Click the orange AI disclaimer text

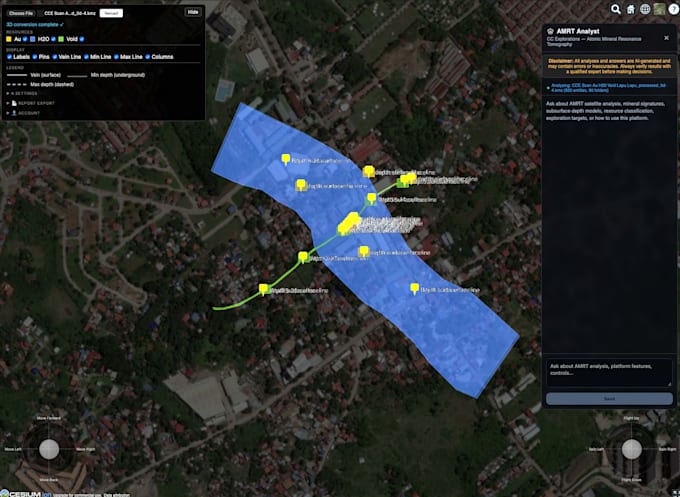point(609,66)
